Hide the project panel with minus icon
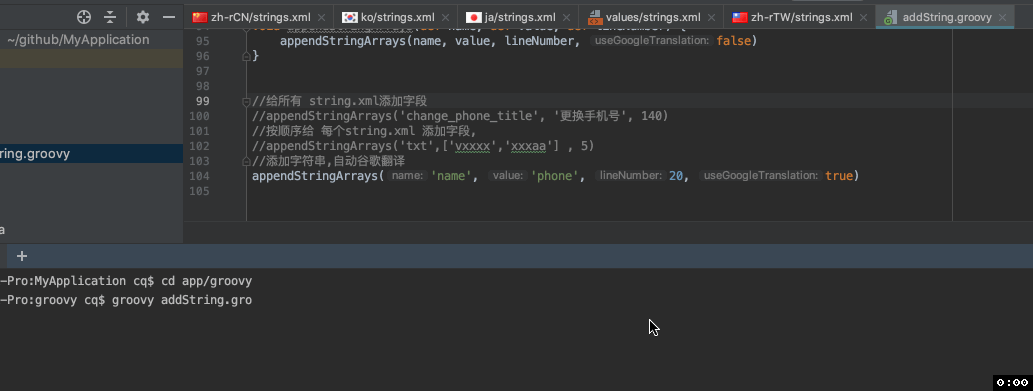Image resolution: width=1033 pixels, height=391 pixels. [x=169, y=17]
